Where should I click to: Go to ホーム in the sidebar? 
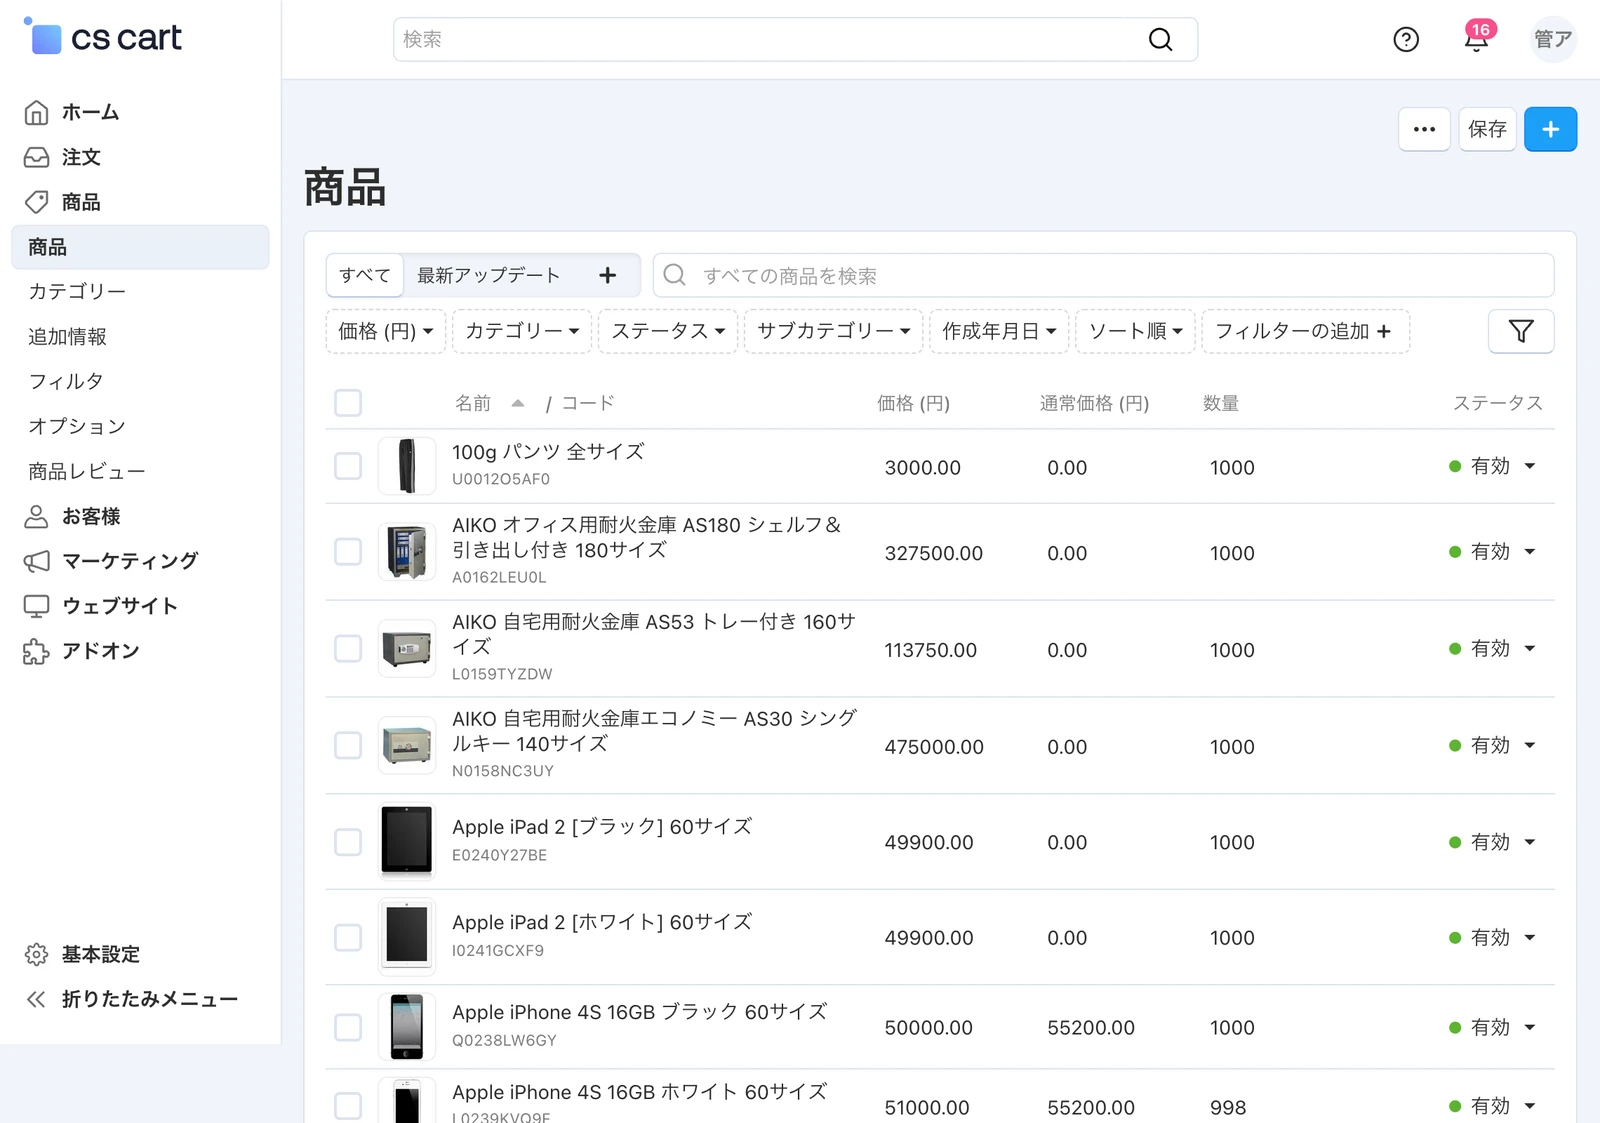[x=90, y=112]
